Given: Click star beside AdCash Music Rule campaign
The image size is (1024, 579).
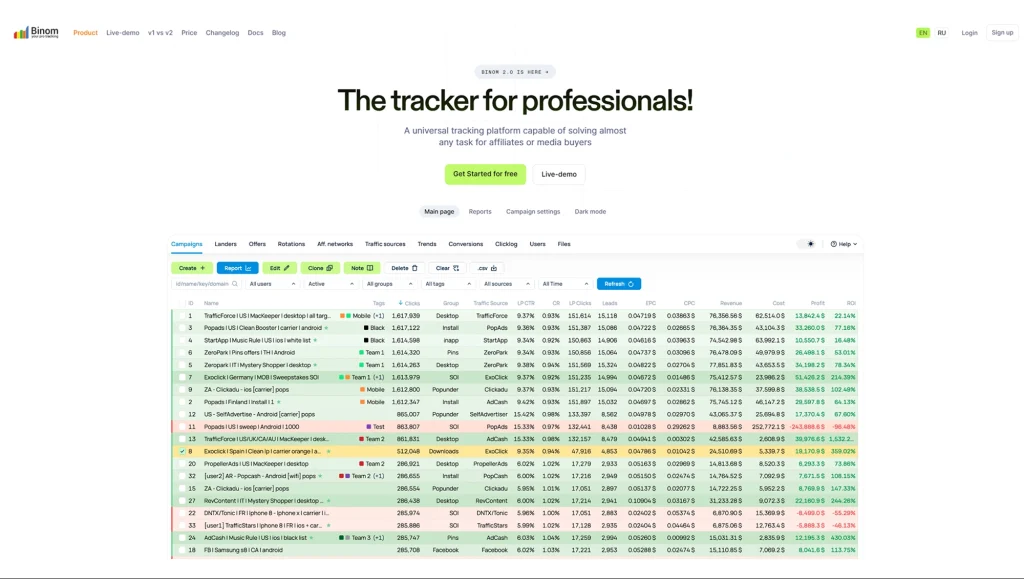Looking at the screenshot, I should [x=312, y=538].
